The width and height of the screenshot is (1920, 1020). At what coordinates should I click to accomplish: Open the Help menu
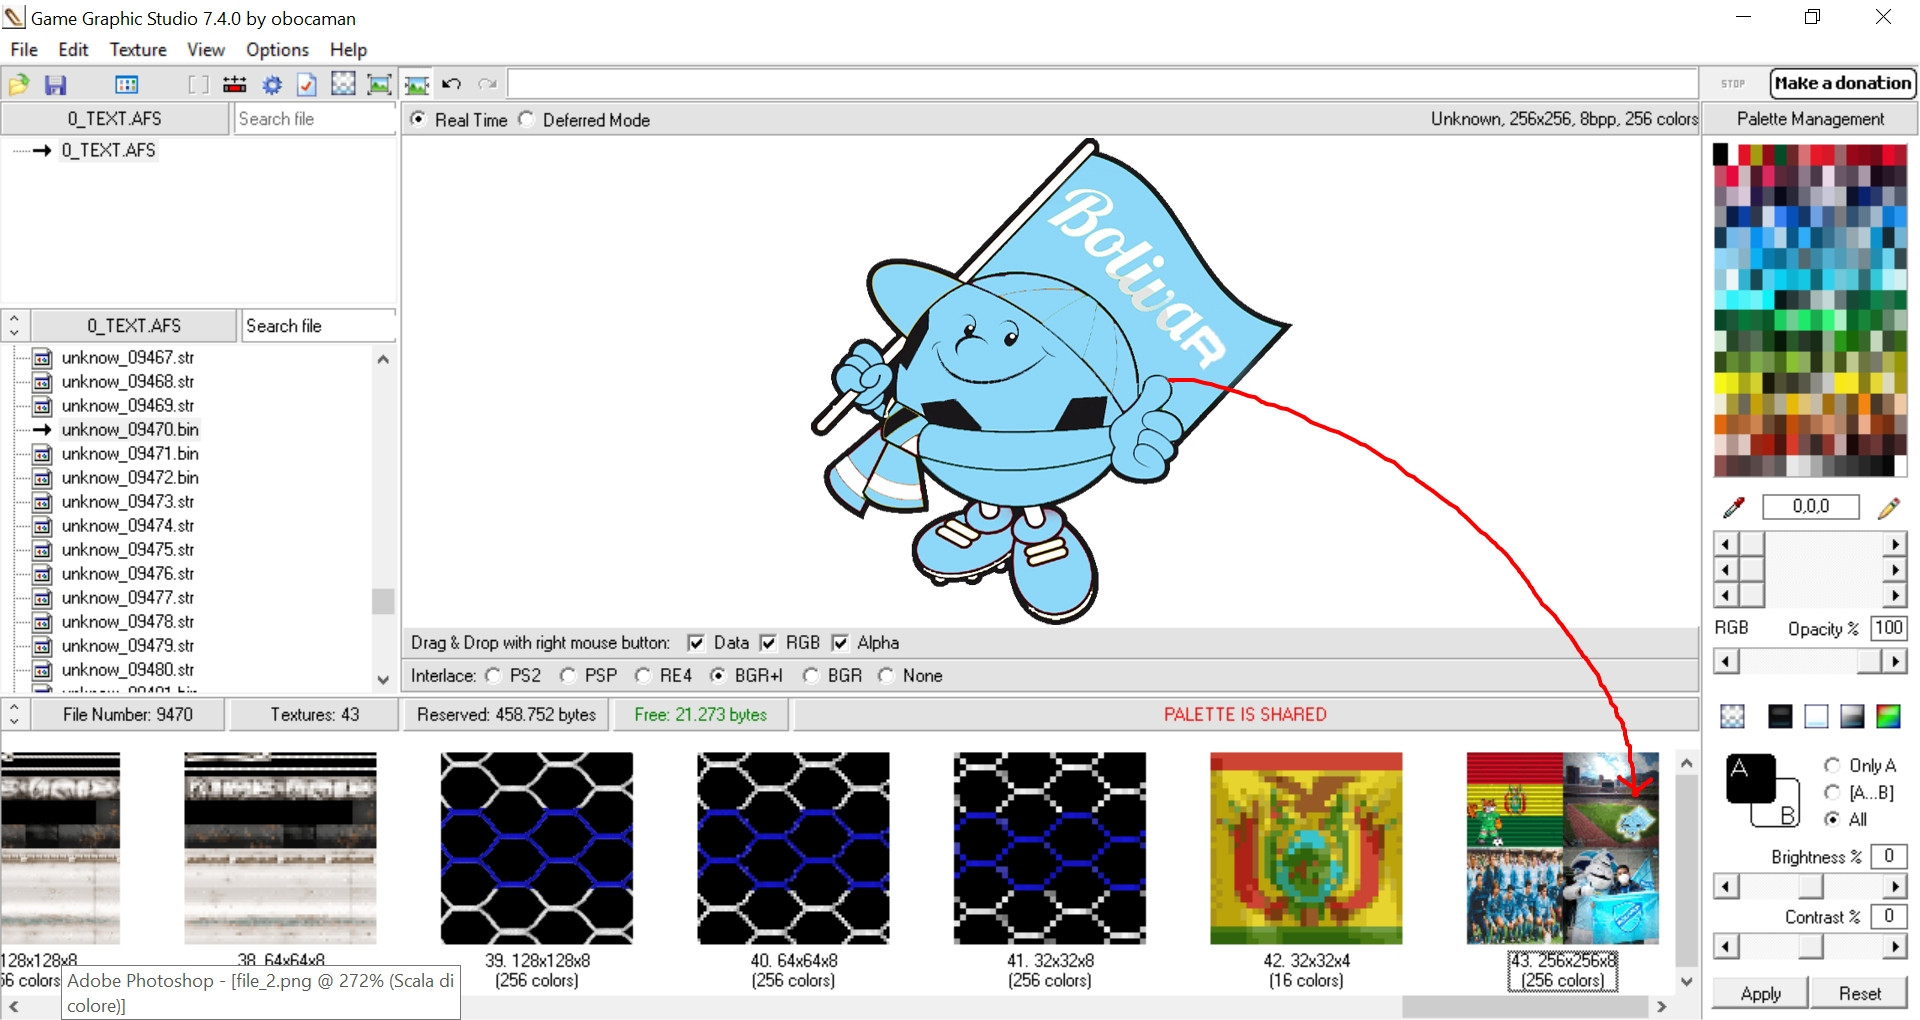(x=348, y=50)
